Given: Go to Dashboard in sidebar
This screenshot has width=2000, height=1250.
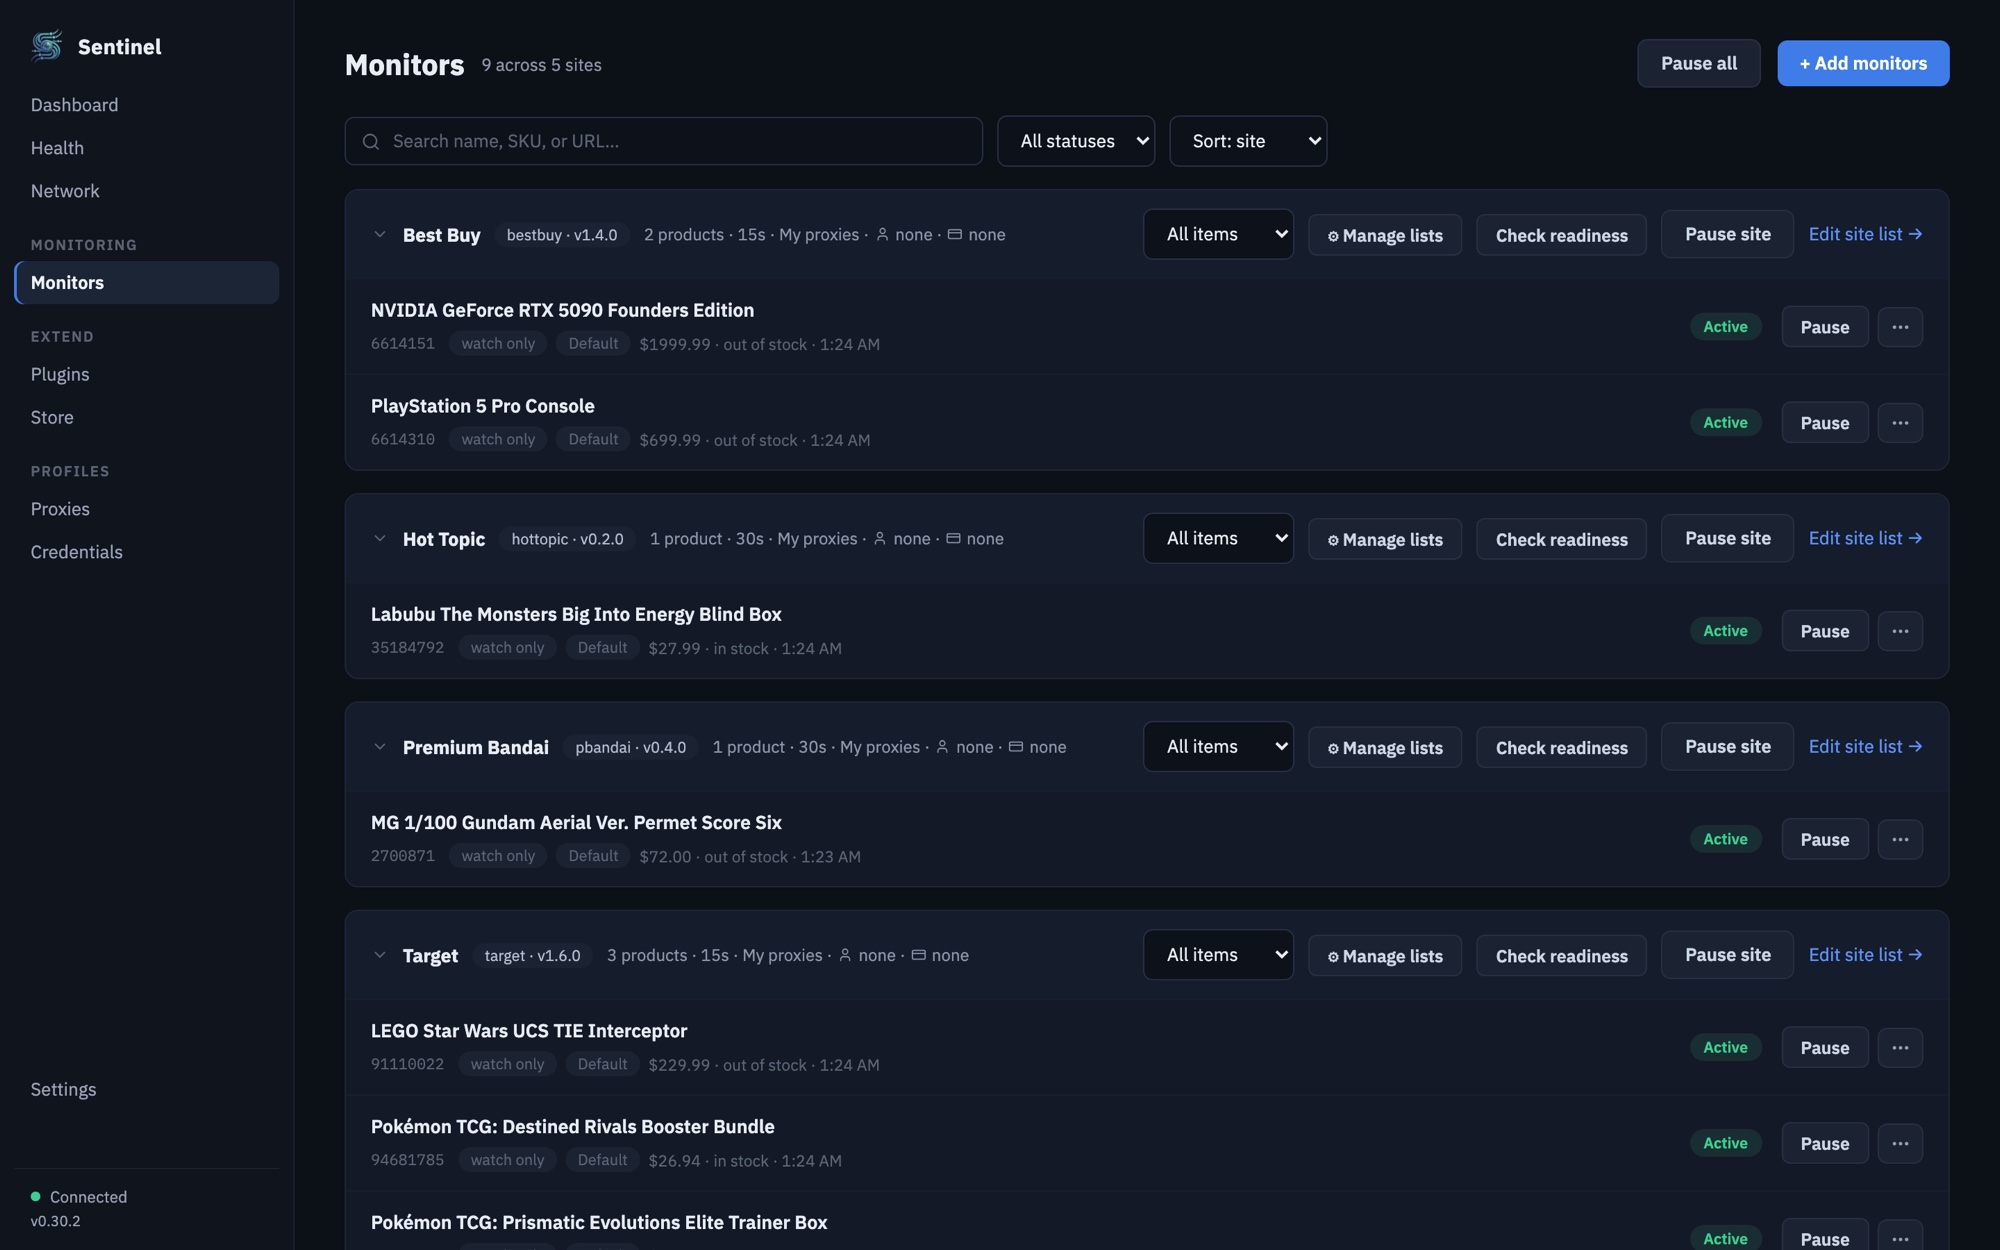Looking at the screenshot, I should pos(74,105).
